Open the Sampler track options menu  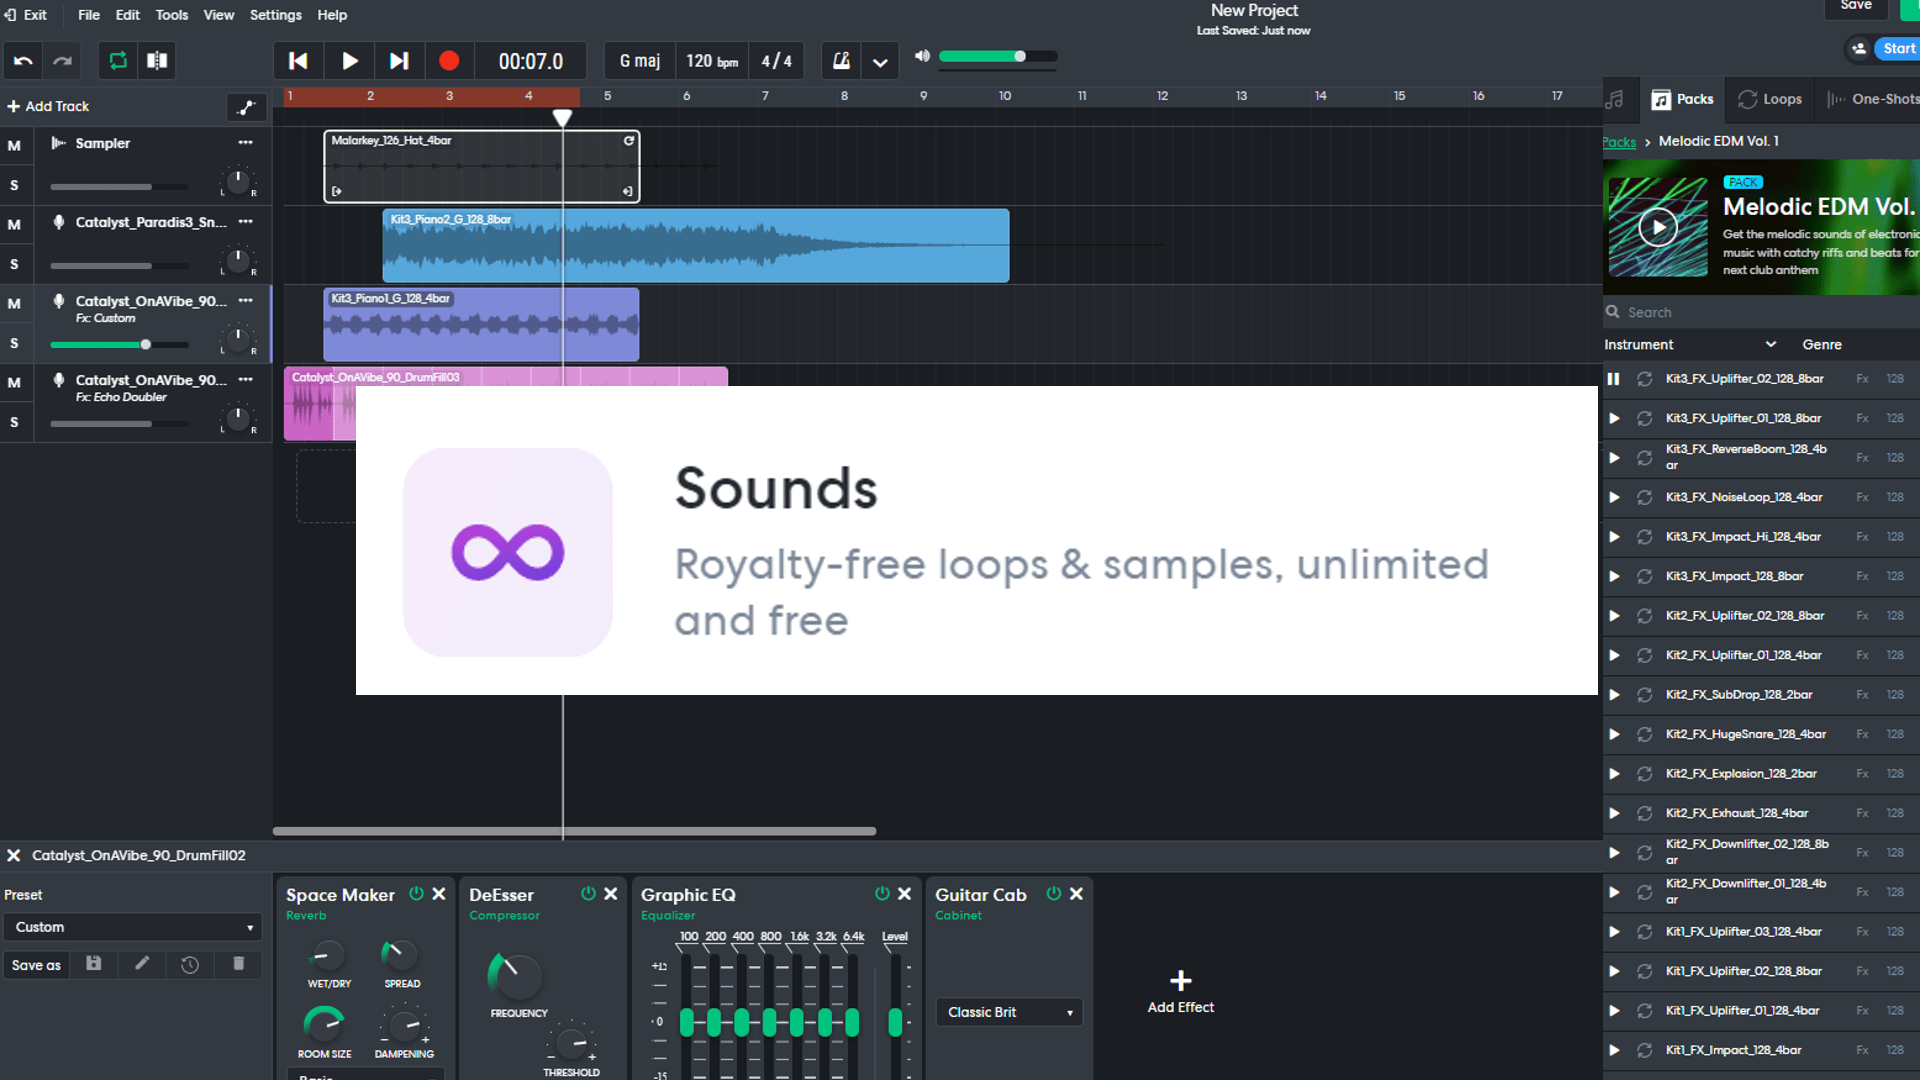(245, 143)
